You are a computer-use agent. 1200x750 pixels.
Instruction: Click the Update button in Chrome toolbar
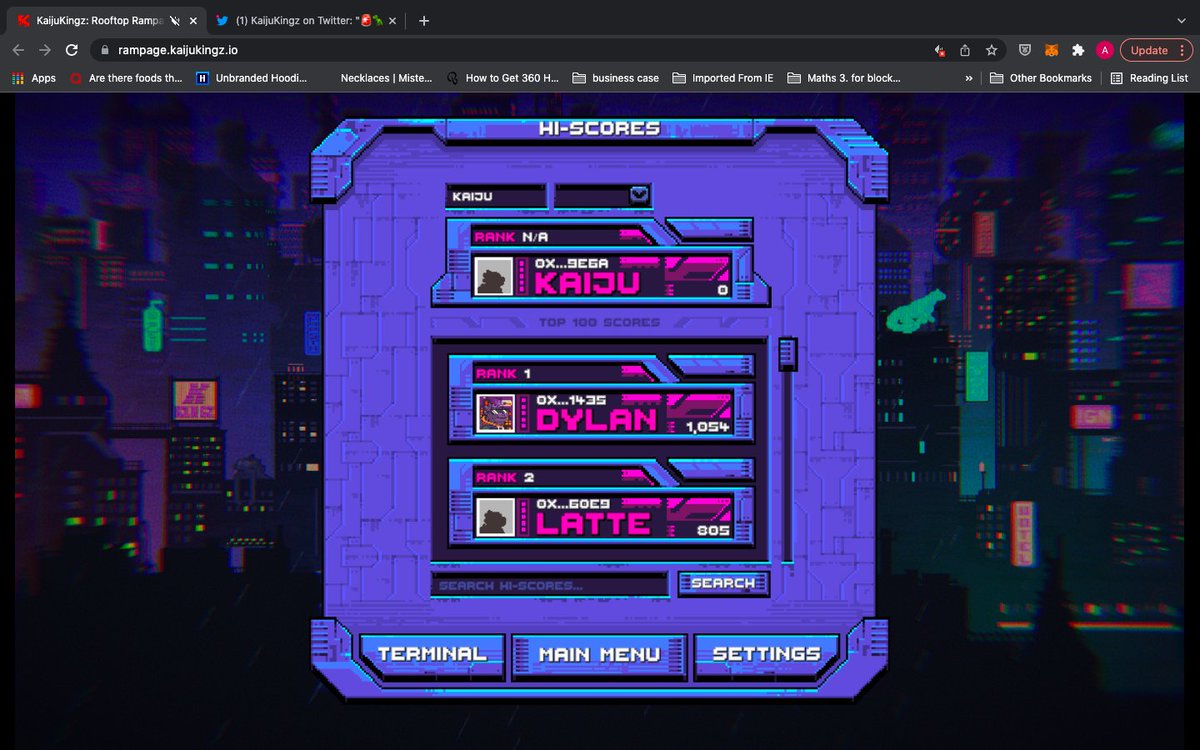click(x=1149, y=50)
